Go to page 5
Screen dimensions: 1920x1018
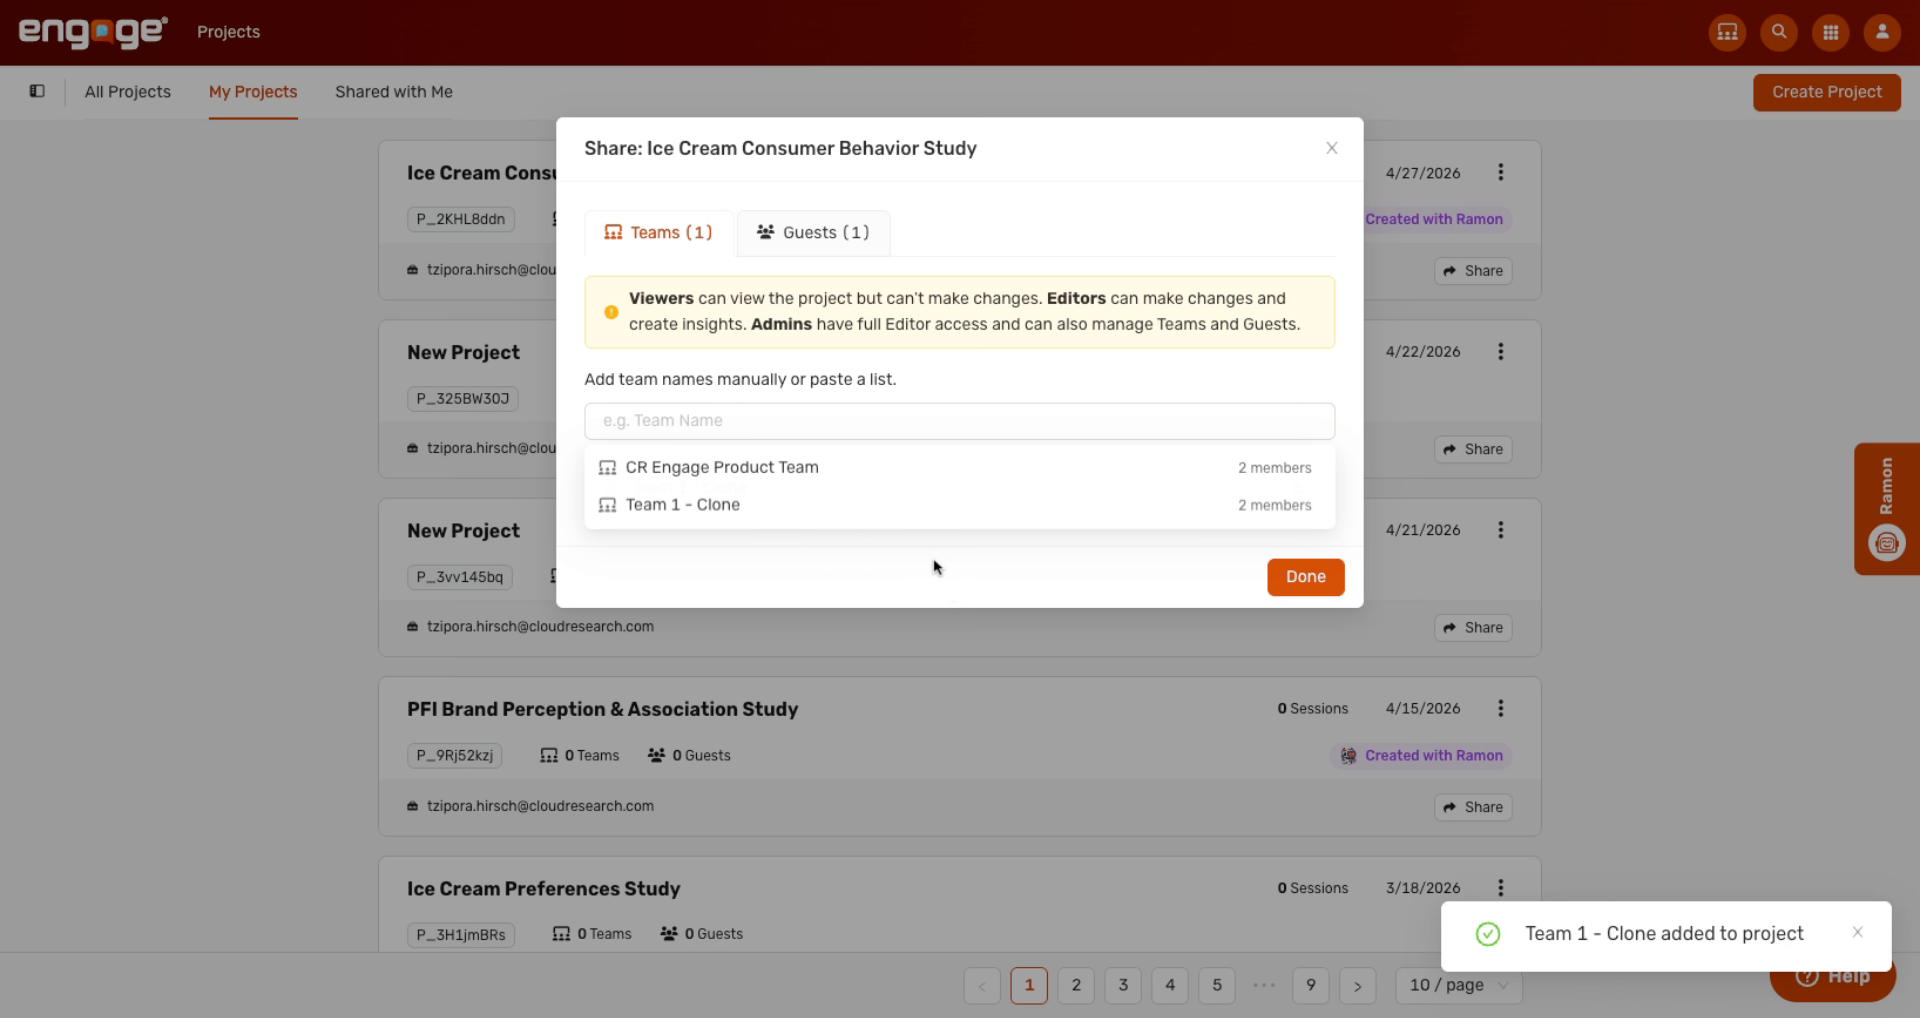pos(1217,985)
